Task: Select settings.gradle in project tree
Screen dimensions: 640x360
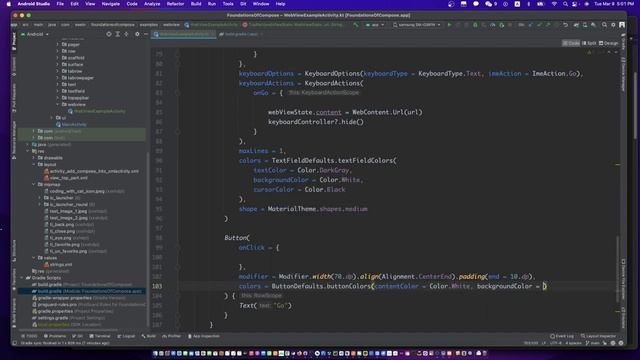Action: (x=69, y=318)
